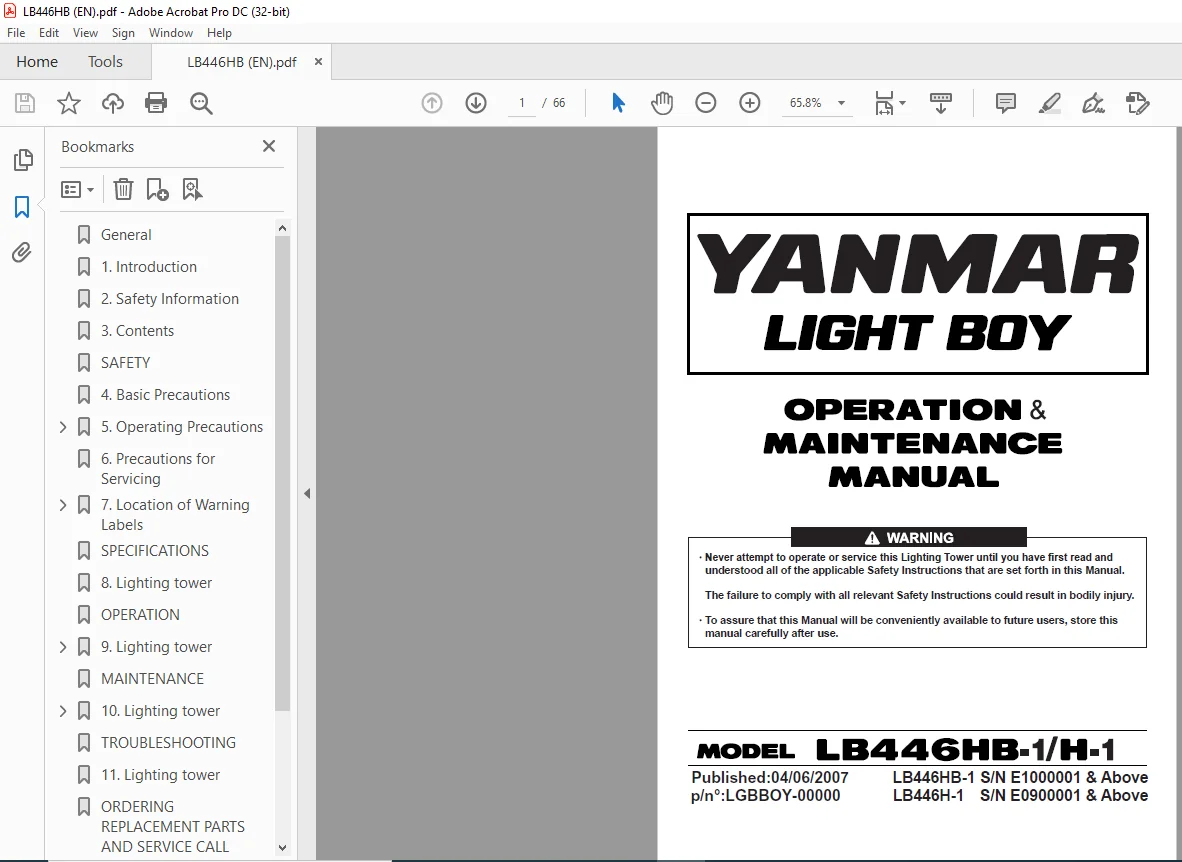The image size is (1182, 862).
Task: Jump to General bookmark
Action: pyautogui.click(x=126, y=235)
